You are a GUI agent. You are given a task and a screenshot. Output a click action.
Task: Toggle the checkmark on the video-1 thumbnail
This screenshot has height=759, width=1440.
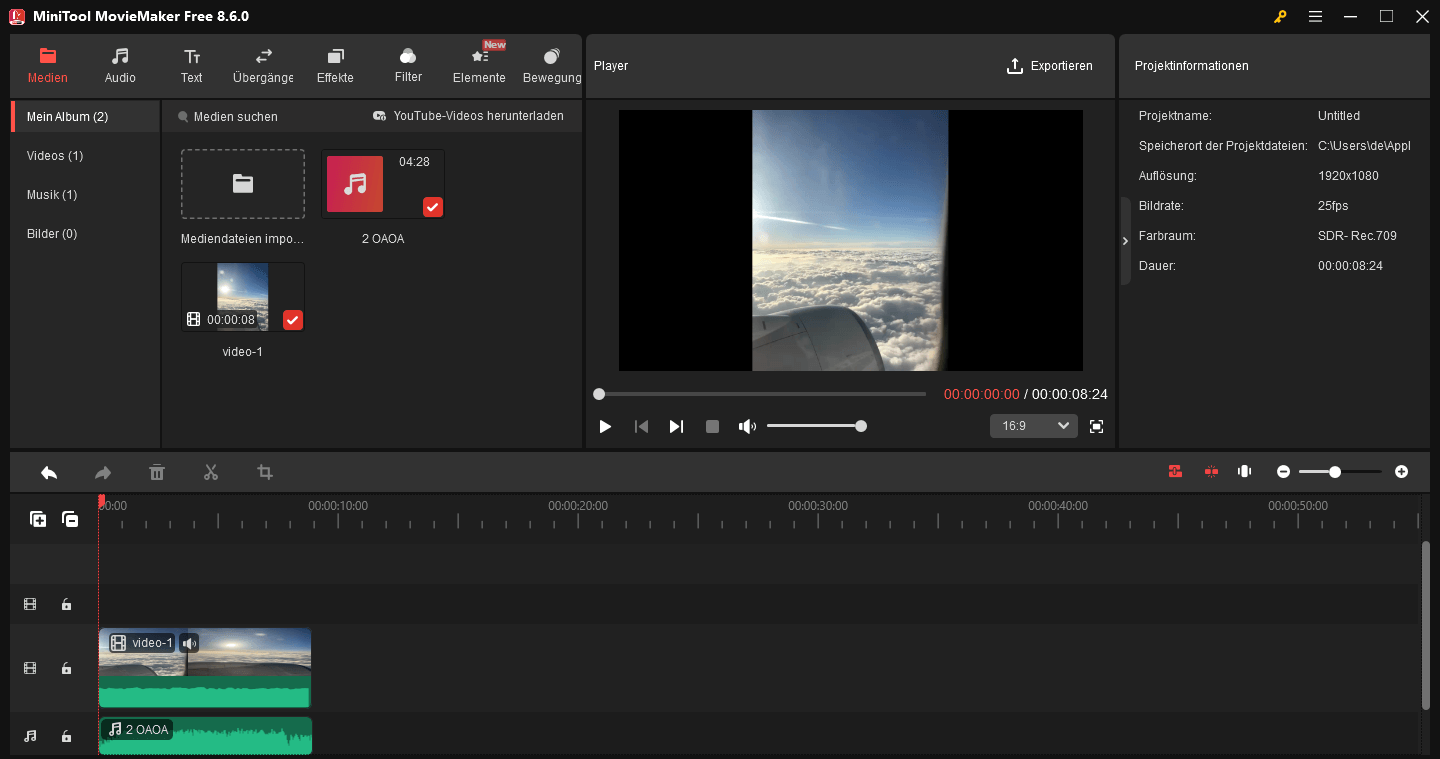[292, 320]
